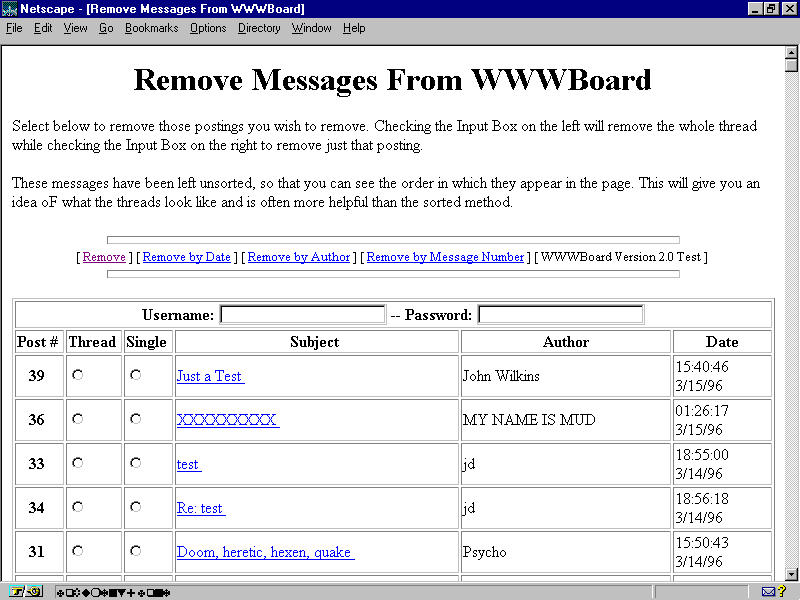Screen dimensions: 800x600
Task: Open Remove by Message Number link
Action: (445, 257)
